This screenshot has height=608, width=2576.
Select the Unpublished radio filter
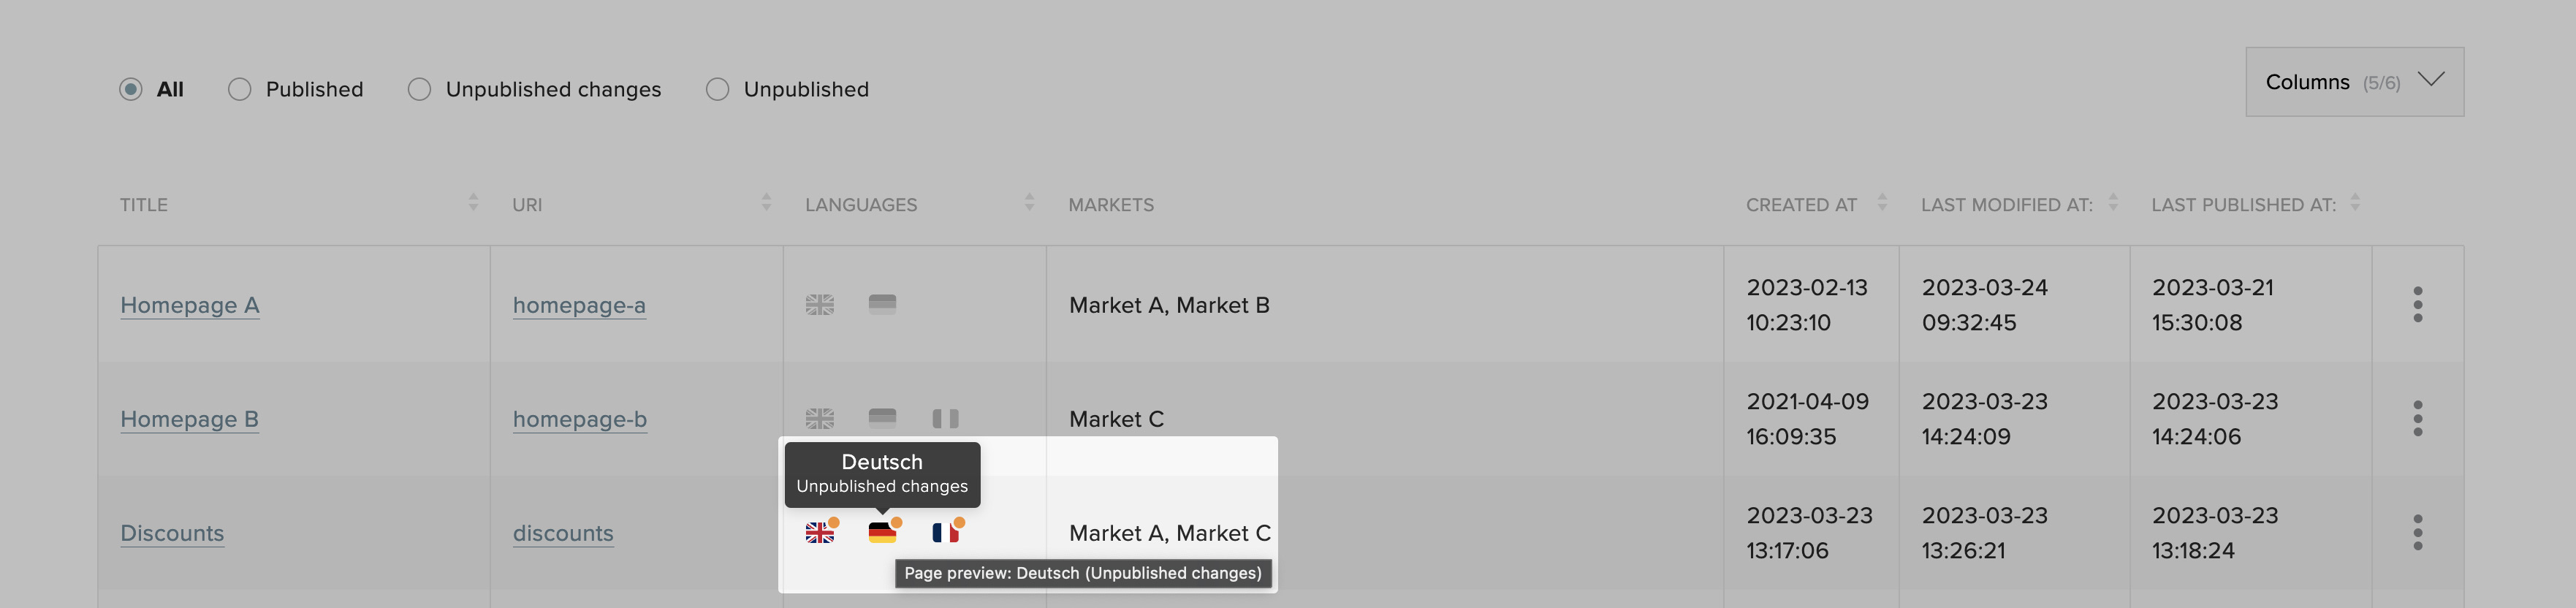pos(717,89)
